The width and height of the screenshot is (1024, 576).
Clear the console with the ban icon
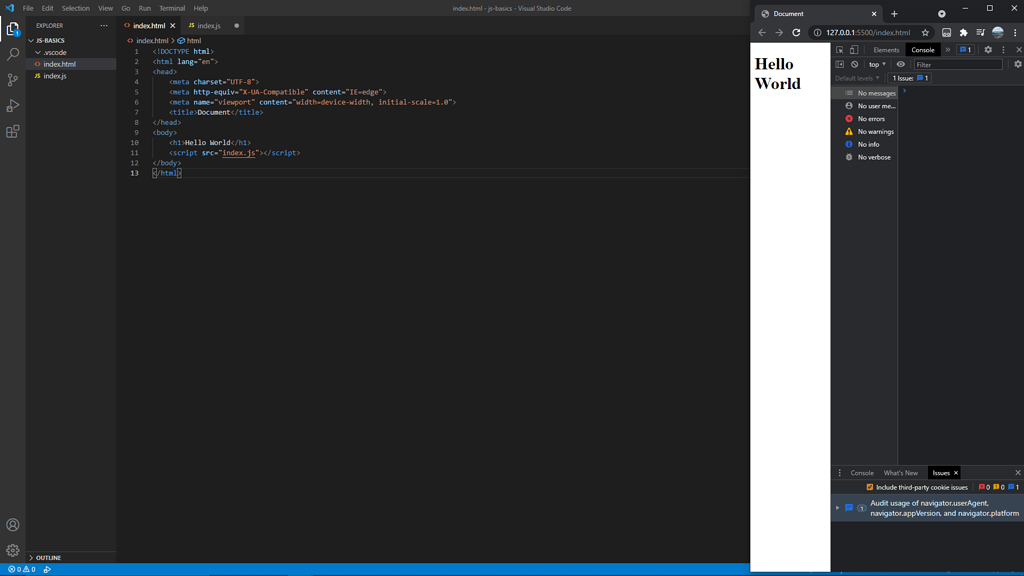[x=854, y=64]
